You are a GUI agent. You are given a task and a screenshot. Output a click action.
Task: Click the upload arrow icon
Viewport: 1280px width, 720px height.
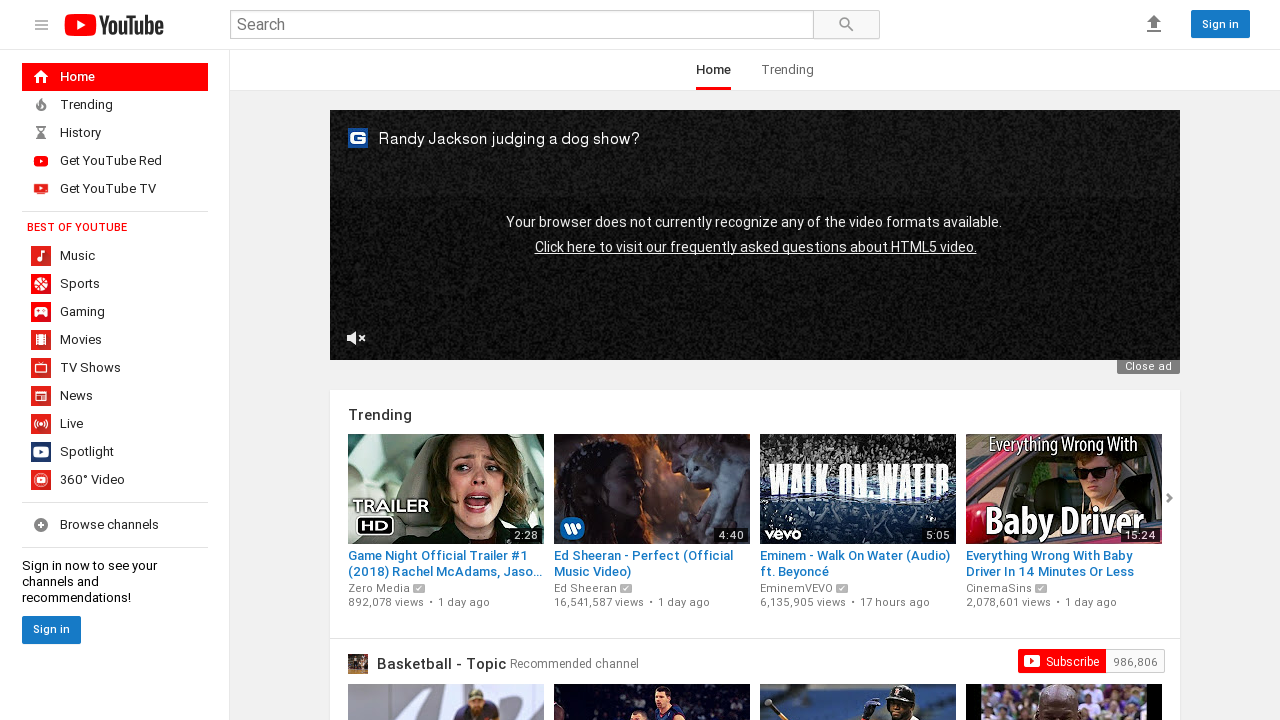pyautogui.click(x=1154, y=24)
